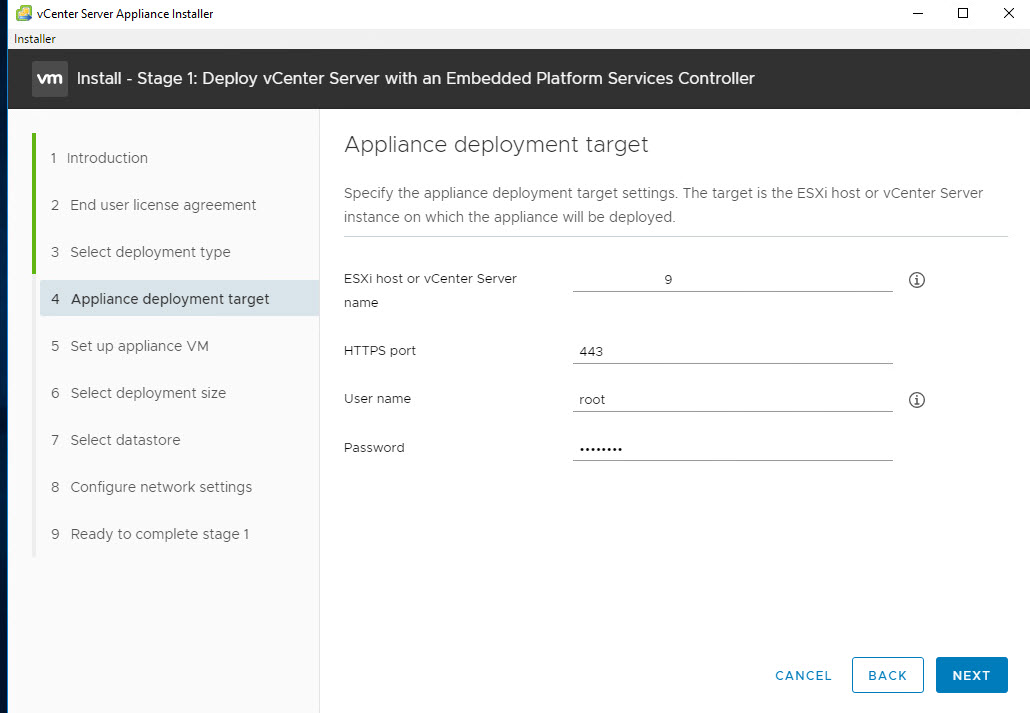Click Ready to complete stage 1 step

point(160,534)
